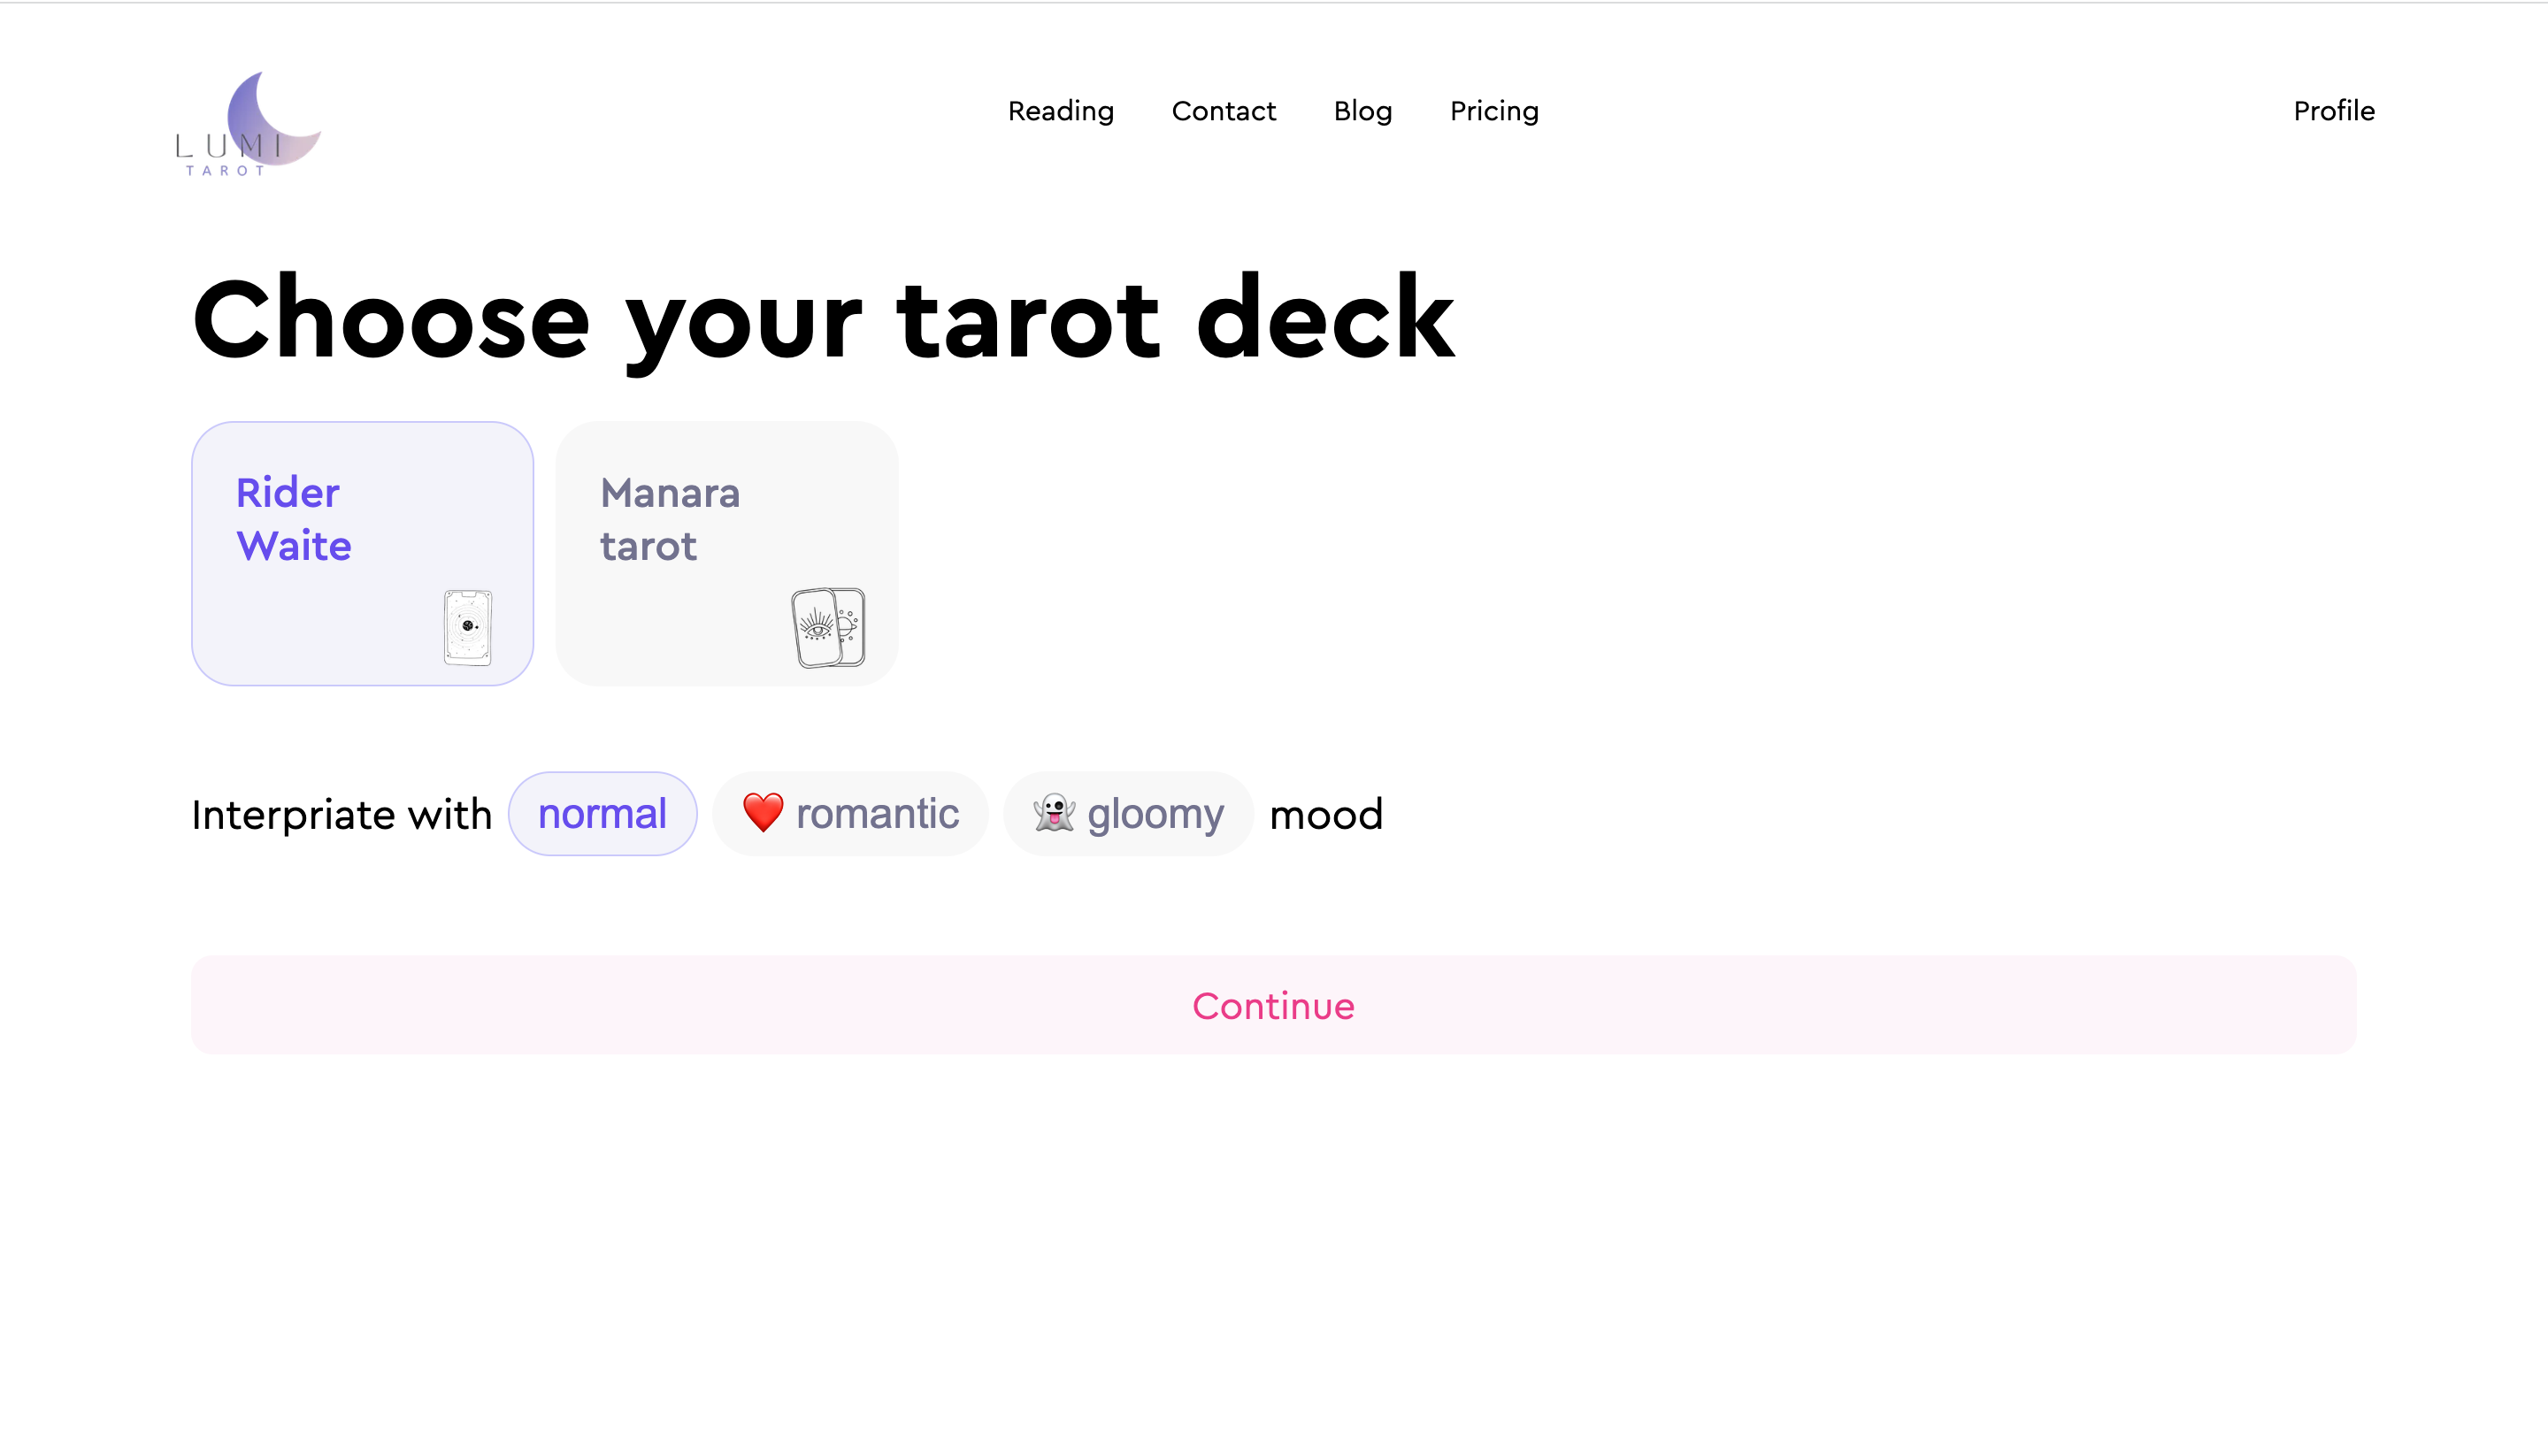Image resolution: width=2548 pixels, height=1456 pixels.
Task: Click the word 'mood' after gloomy
Action: 1326,815
